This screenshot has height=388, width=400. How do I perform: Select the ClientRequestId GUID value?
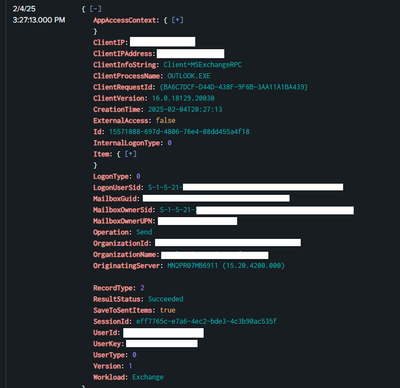click(234, 87)
